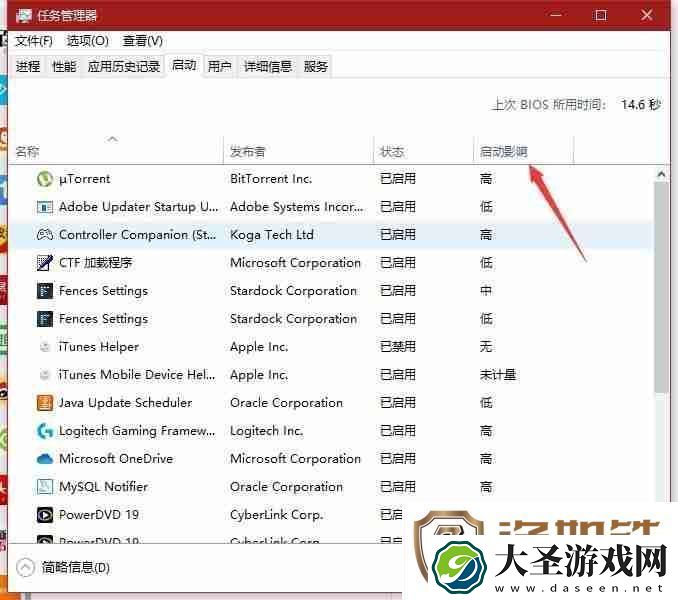
Task: Click CyberLink Corp. in PowerDVD 19 row
Action: click(277, 515)
